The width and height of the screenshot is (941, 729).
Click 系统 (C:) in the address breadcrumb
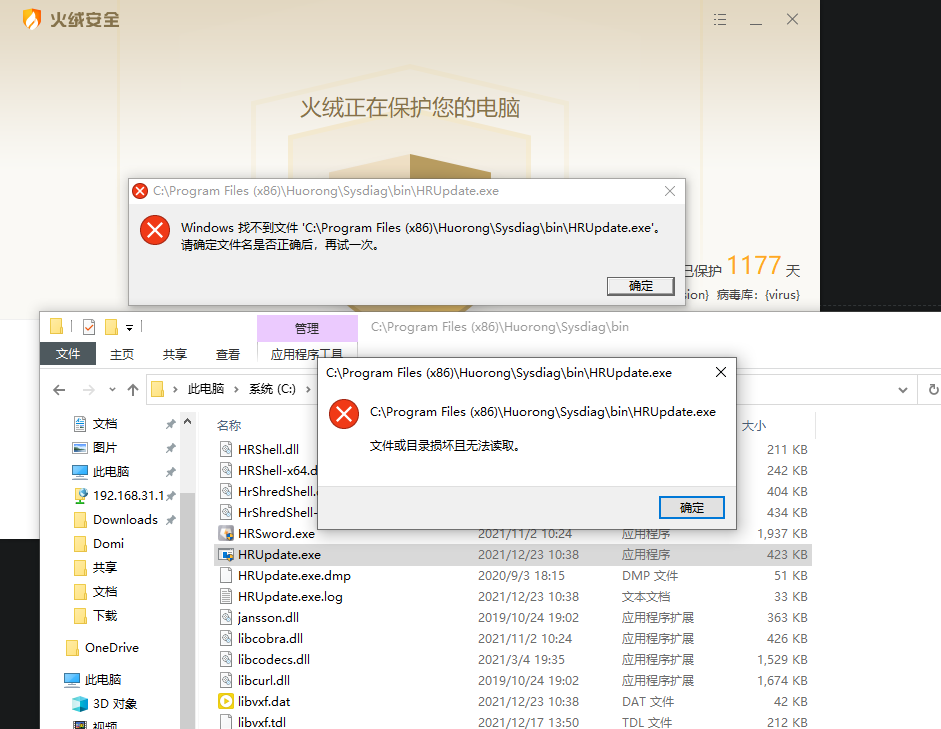point(272,389)
